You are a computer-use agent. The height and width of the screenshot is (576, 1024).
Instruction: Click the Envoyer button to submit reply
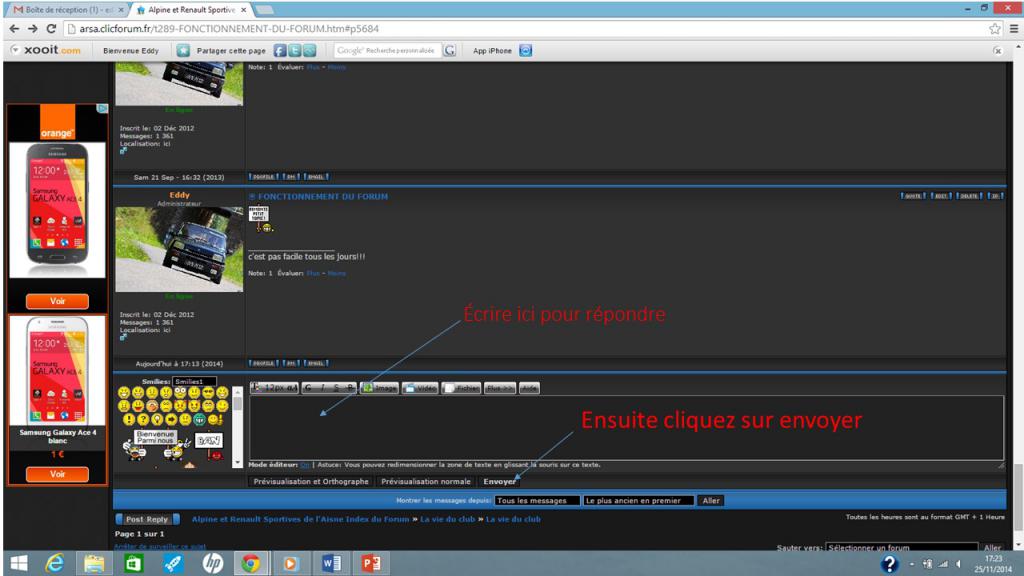click(500, 481)
